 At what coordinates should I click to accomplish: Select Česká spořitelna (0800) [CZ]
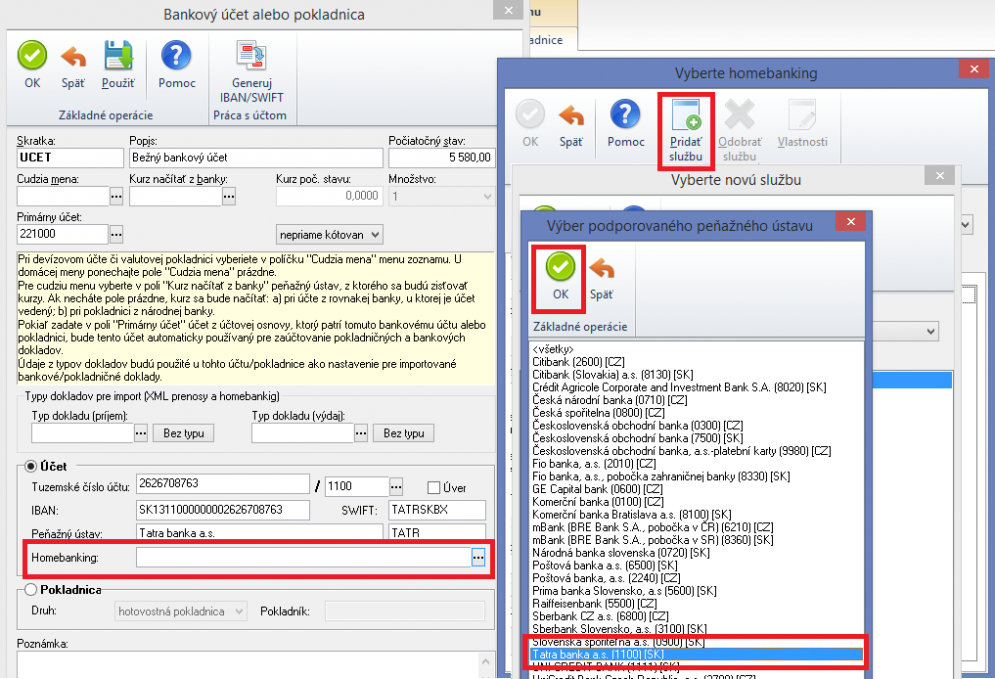point(598,412)
